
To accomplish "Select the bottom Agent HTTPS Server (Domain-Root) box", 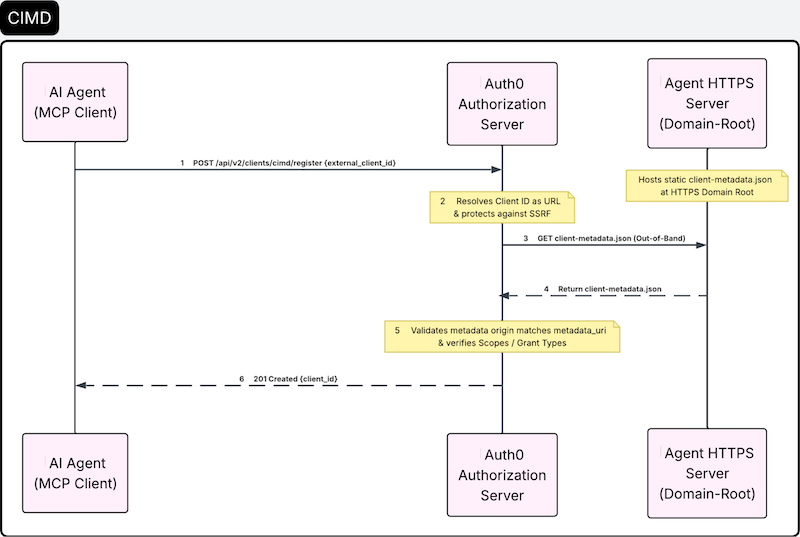I will click(707, 473).
